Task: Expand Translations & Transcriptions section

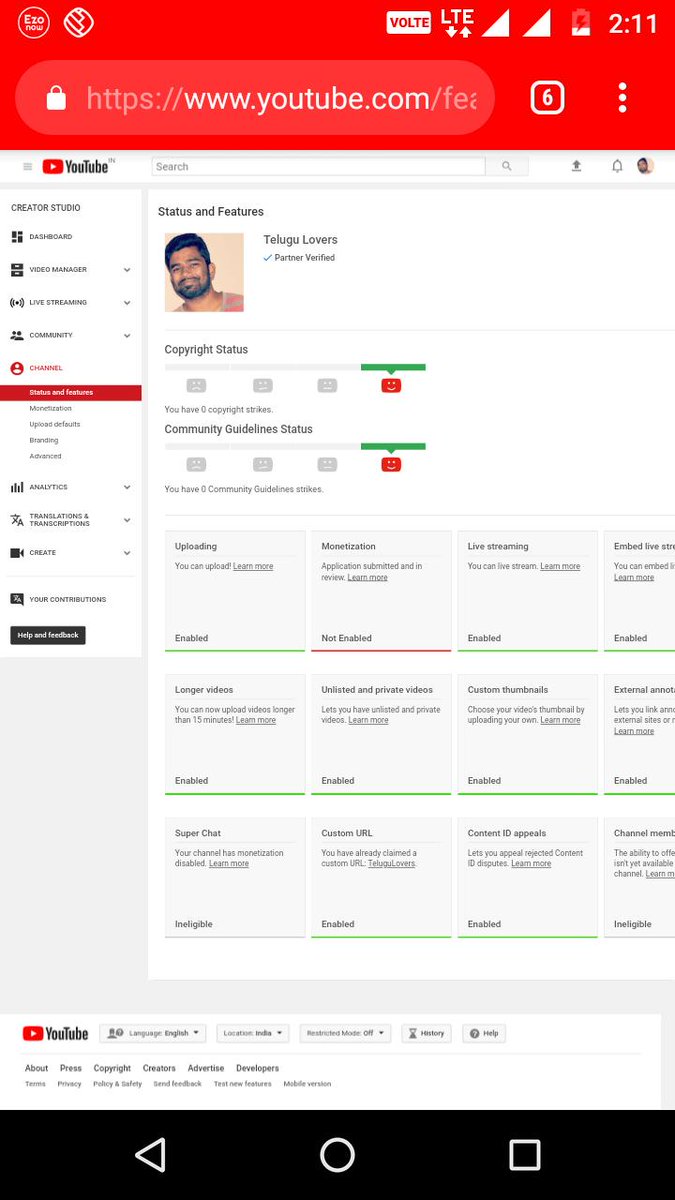Action: click(71, 520)
